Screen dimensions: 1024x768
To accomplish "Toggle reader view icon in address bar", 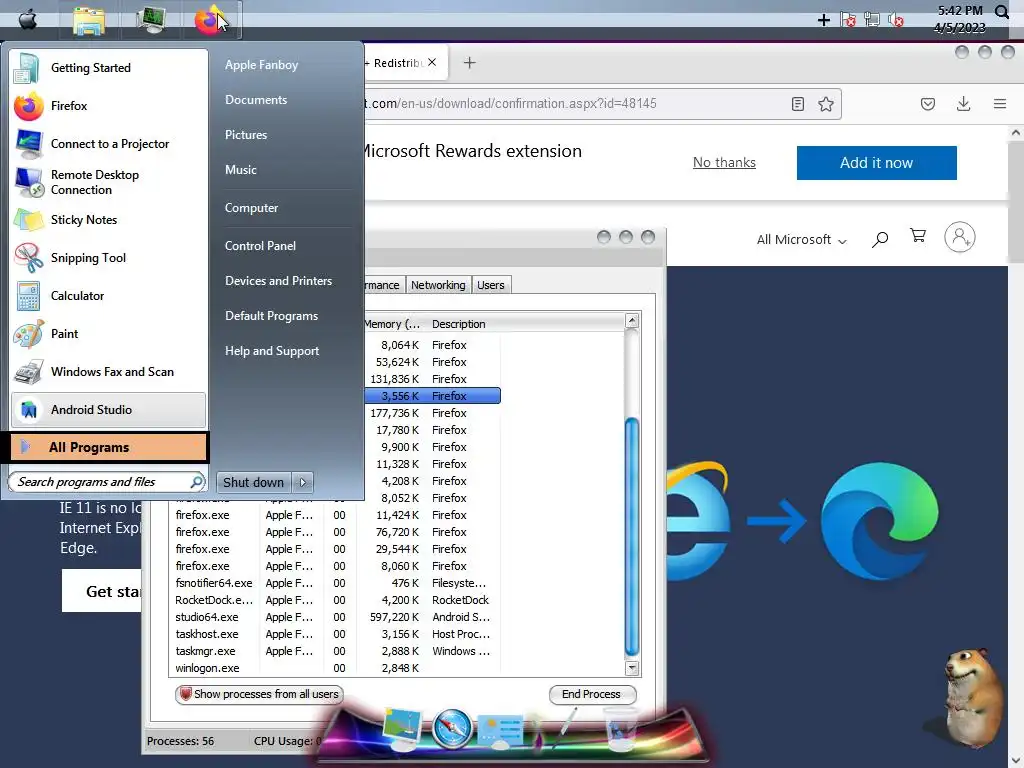I will tap(797, 104).
